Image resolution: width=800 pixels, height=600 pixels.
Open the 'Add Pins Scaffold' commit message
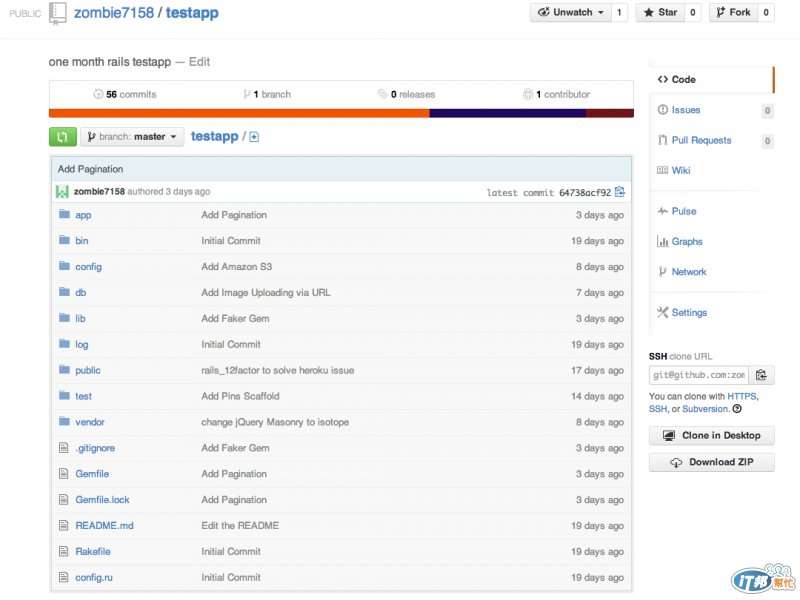click(240, 396)
